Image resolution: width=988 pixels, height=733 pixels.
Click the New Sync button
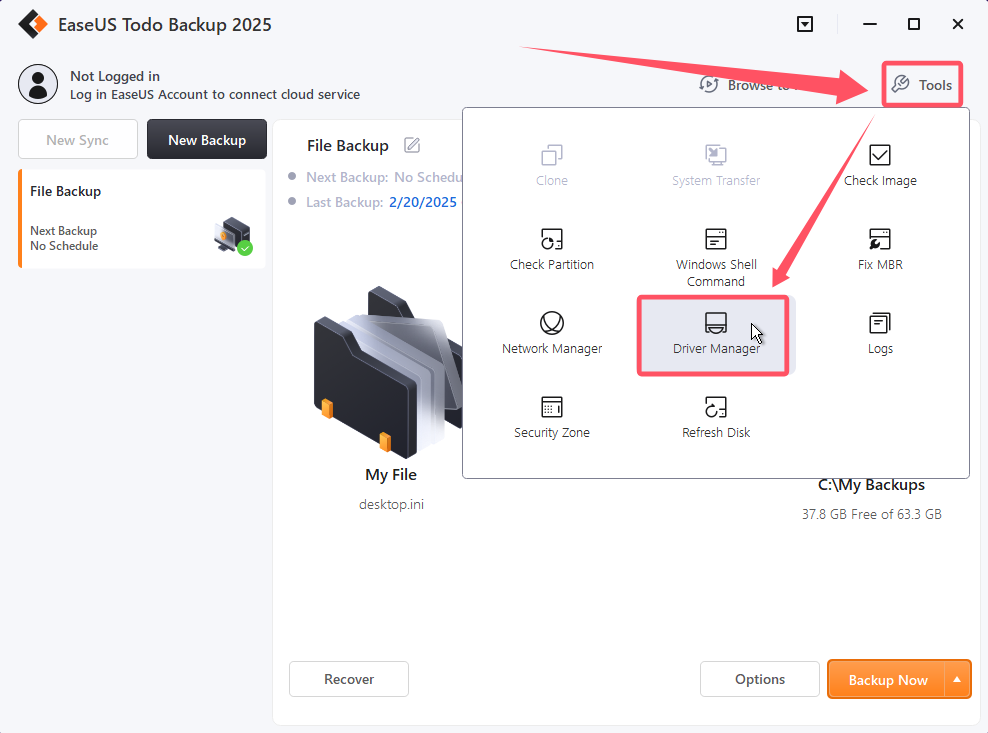coord(78,139)
